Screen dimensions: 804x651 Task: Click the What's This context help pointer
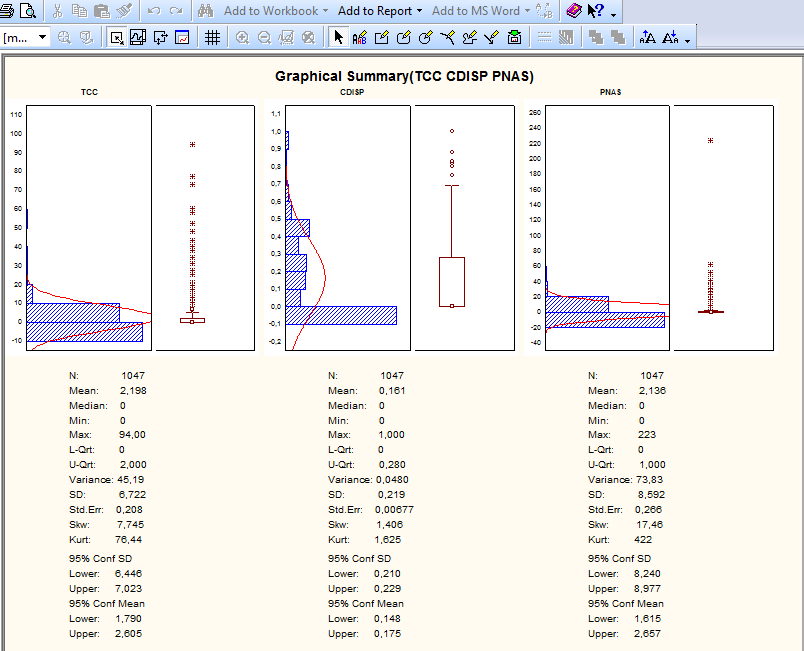click(x=596, y=11)
